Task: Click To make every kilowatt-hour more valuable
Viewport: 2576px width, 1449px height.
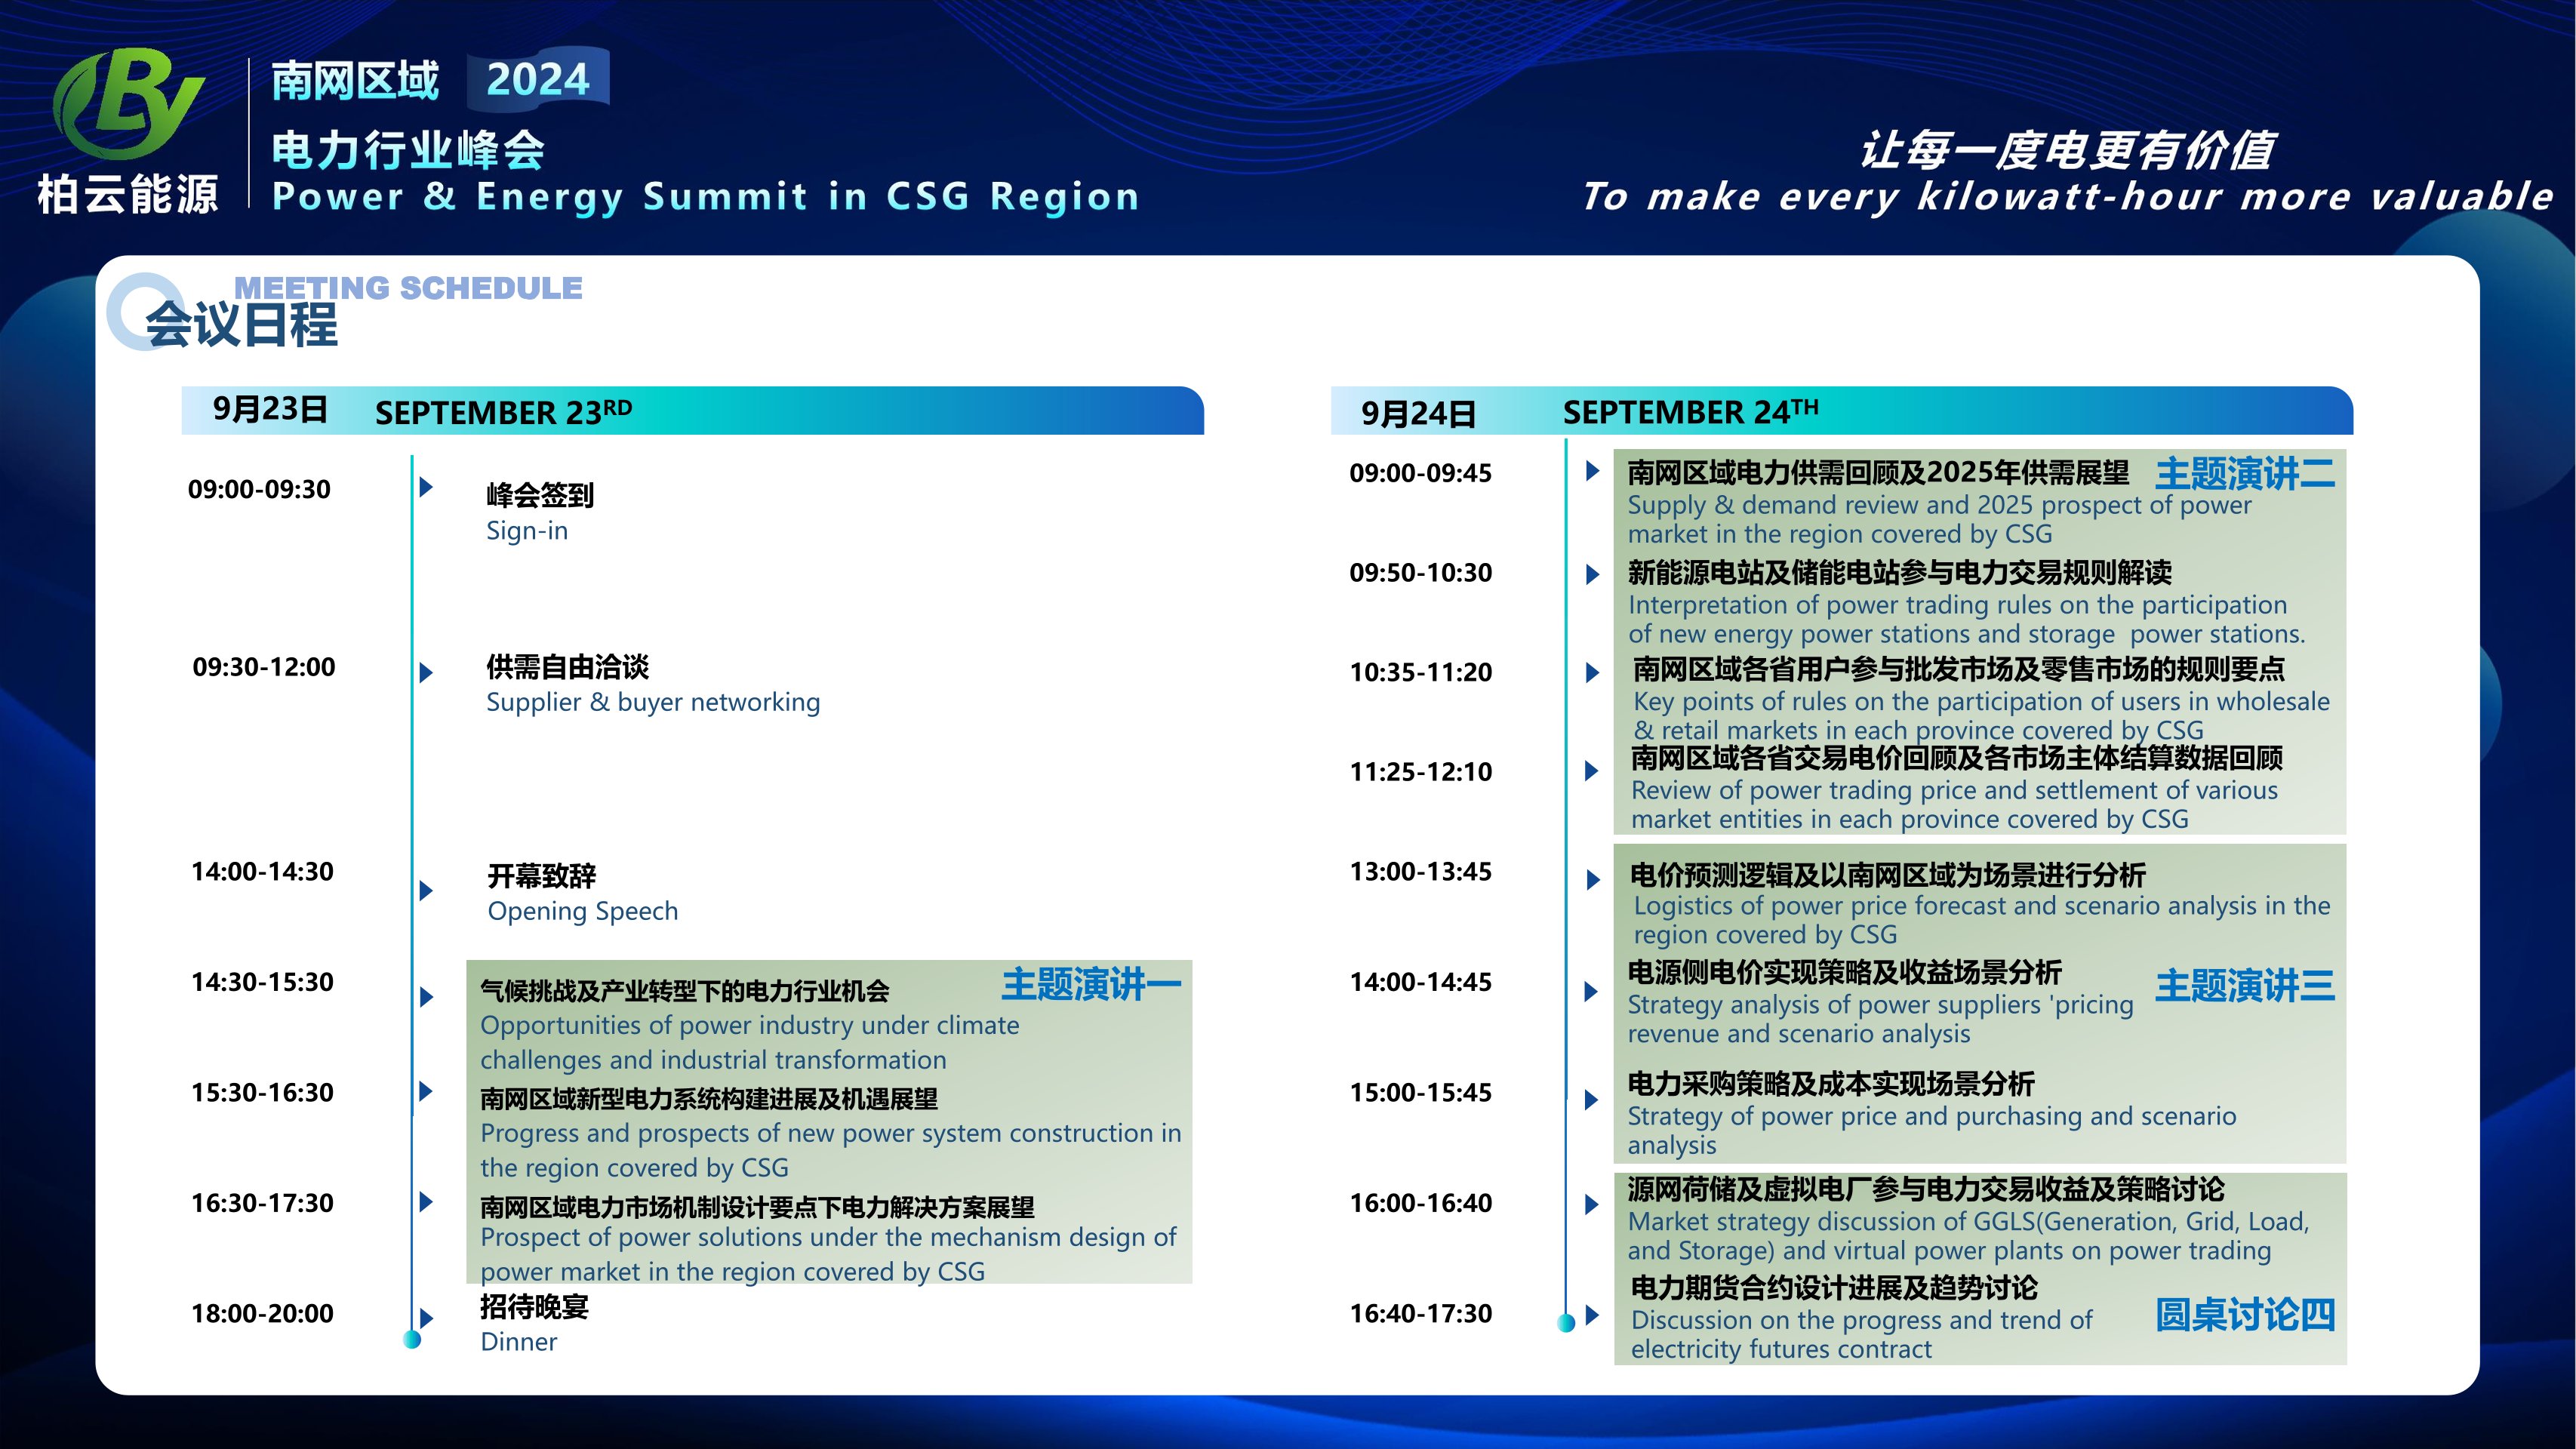Action: [2067, 197]
